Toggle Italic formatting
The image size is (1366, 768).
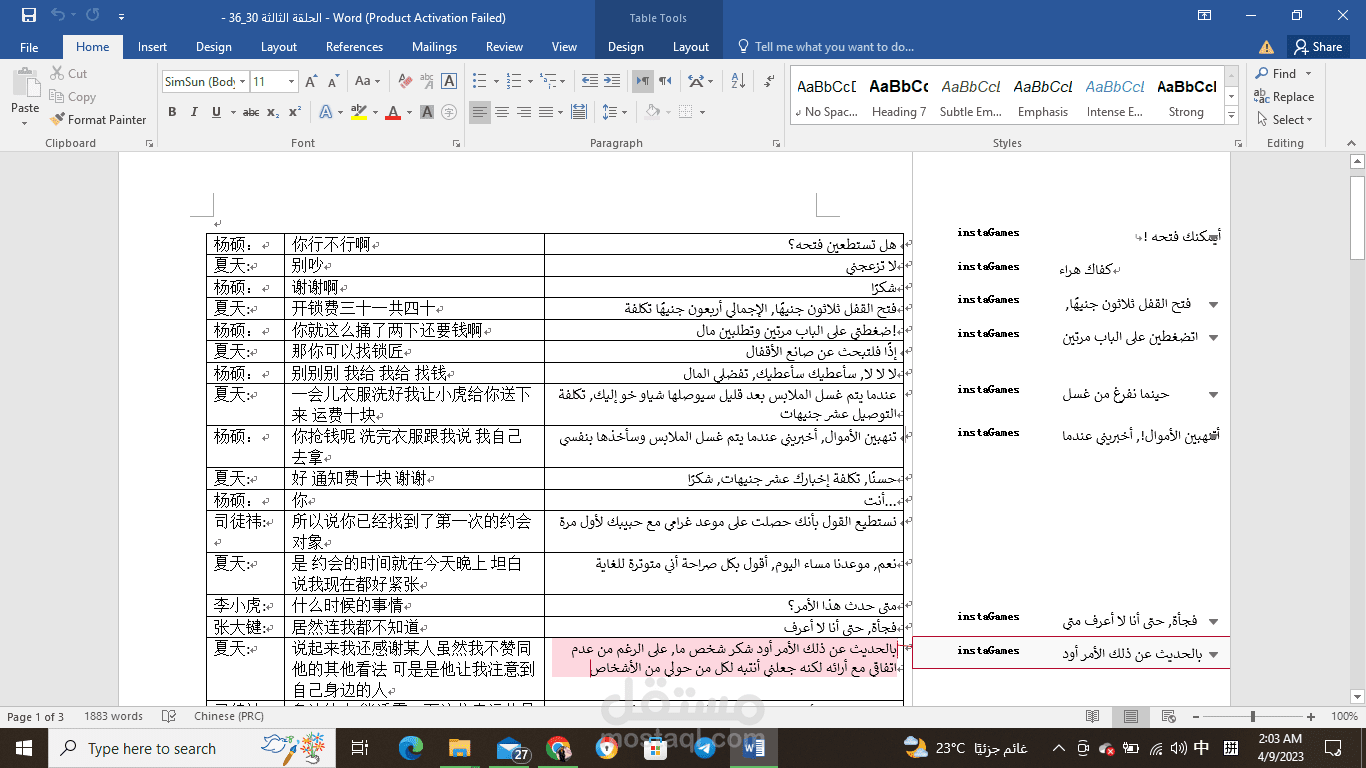coord(194,112)
